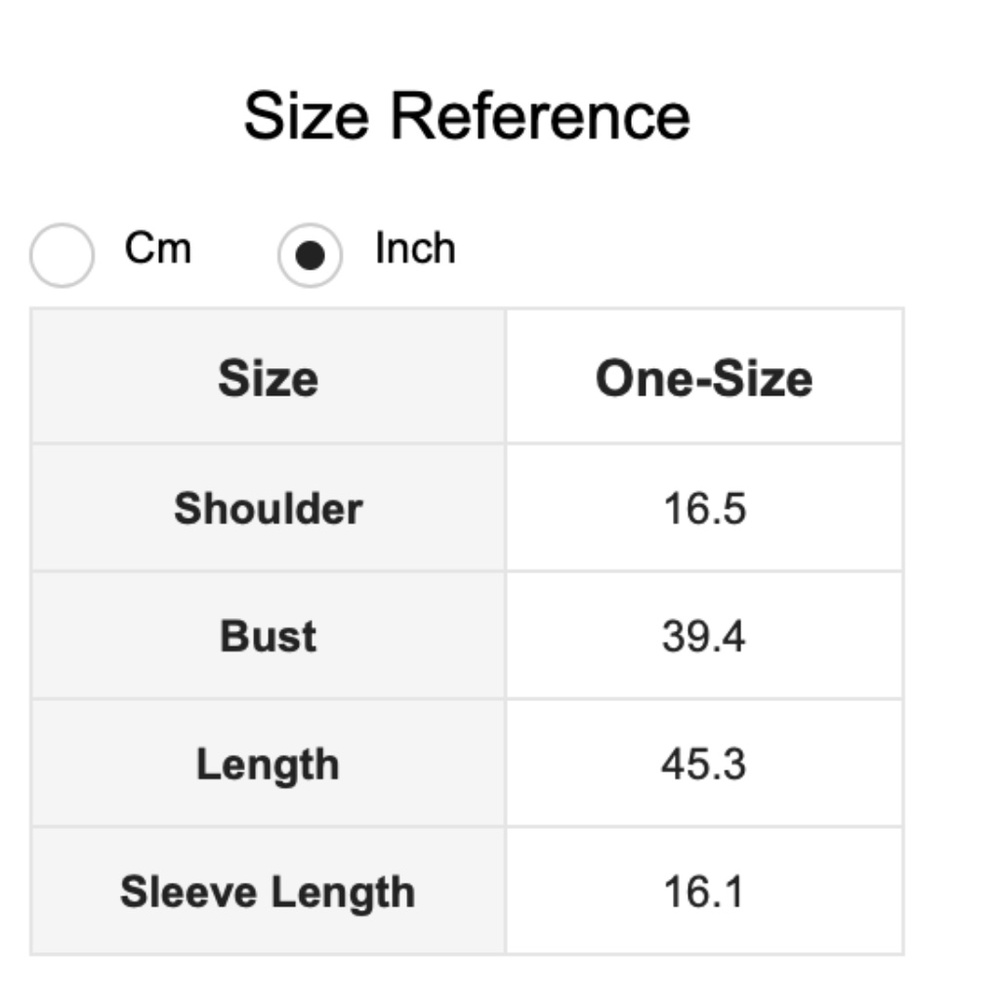
Task: Click the 'Cm' unit text label
Action: click(x=157, y=248)
